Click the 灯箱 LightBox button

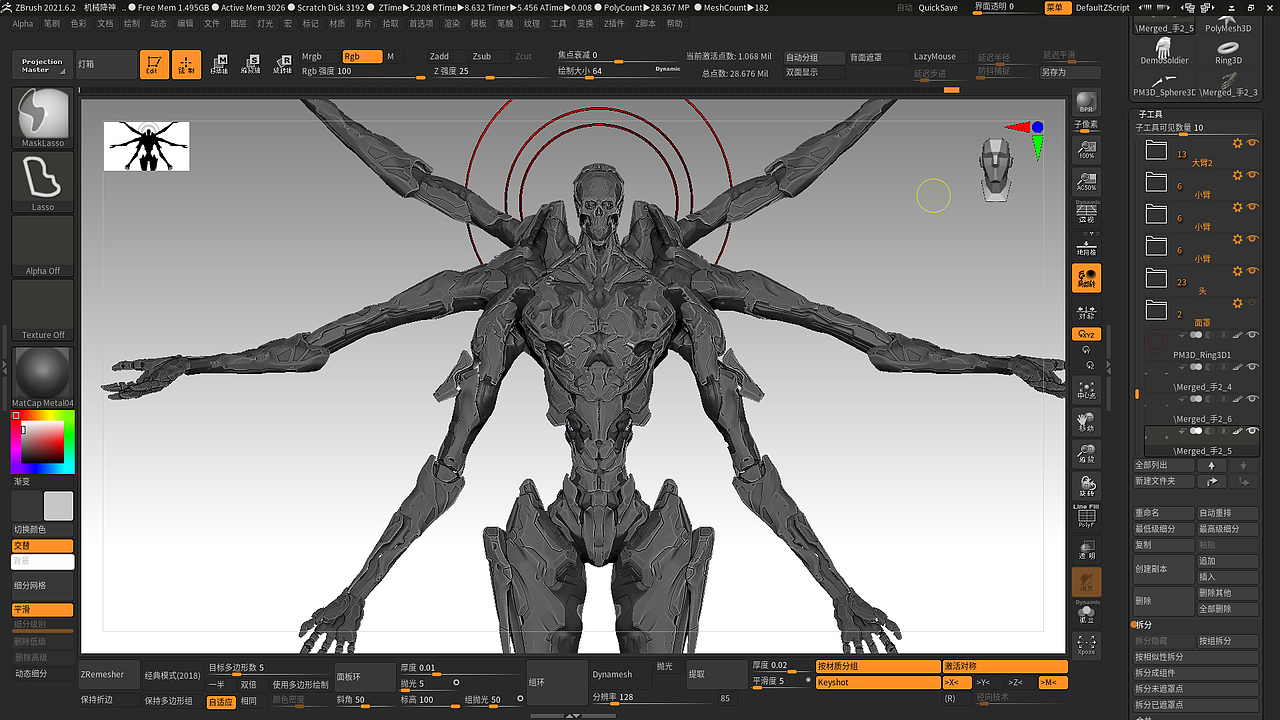106,65
